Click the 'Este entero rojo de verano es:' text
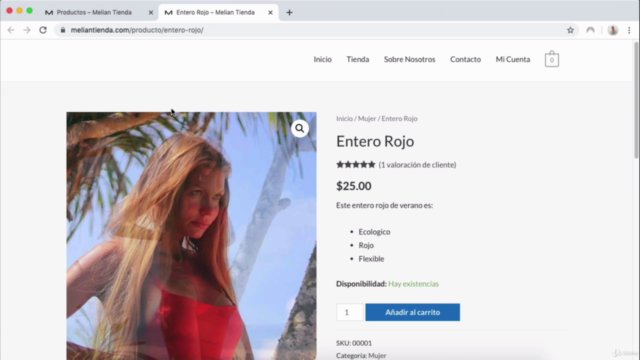640x360 pixels. coord(384,205)
